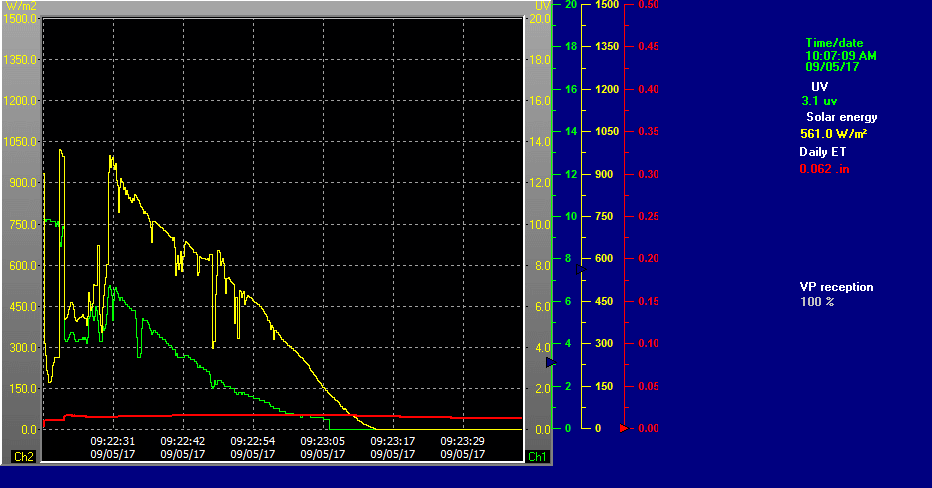This screenshot has width=932, height=488.
Task: Click the '09:22:42' time tick label
Action: 182,442
